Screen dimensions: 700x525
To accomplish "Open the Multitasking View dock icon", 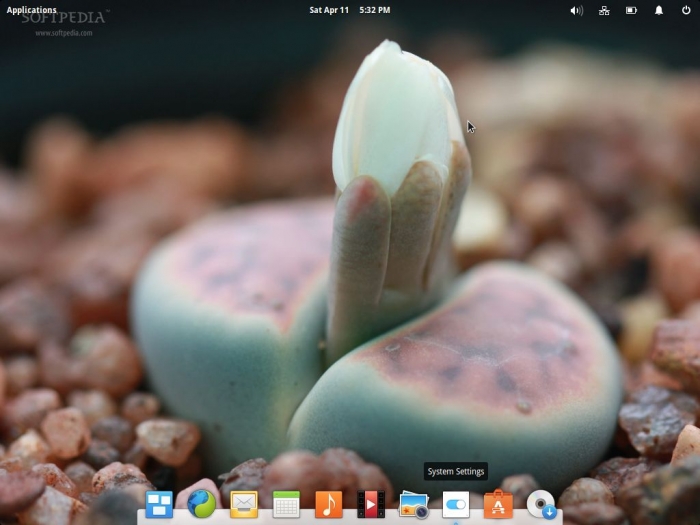I will [159, 504].
